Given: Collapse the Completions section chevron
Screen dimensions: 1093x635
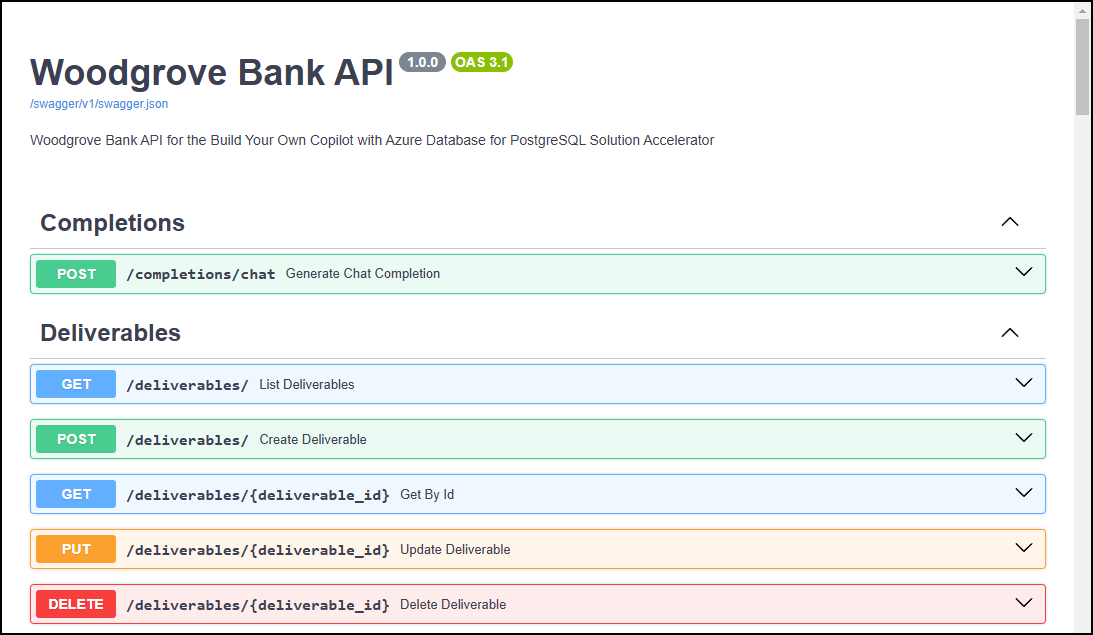Looking at the screenshot, I should (x=1009, y=222).
